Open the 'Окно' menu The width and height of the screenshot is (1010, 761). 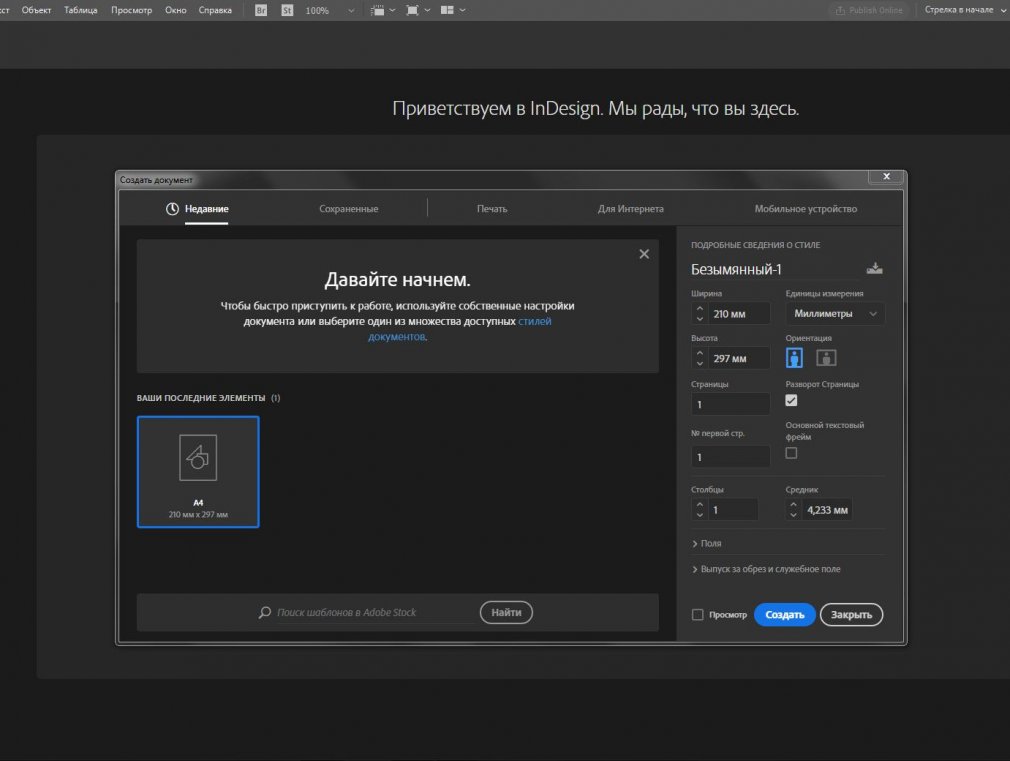(175, 10)
